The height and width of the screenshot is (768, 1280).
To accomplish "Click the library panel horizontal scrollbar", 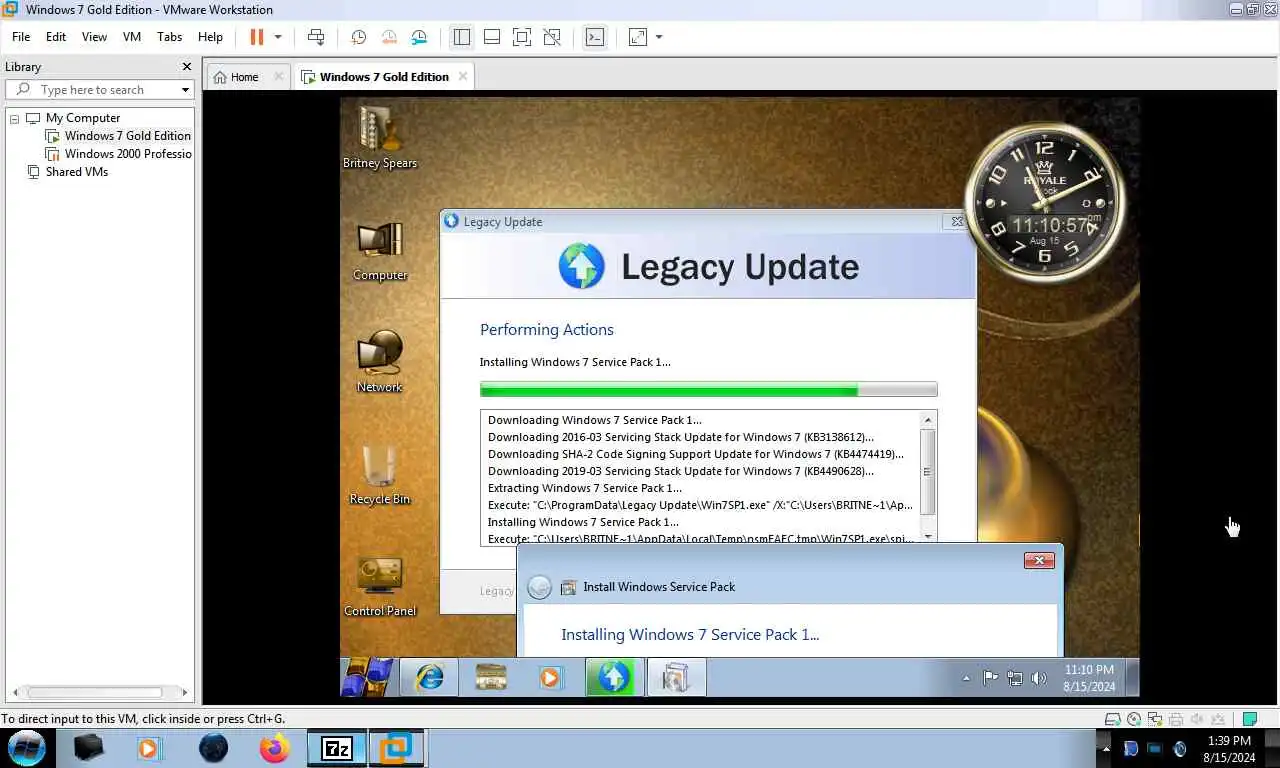I will click(94, 692).
